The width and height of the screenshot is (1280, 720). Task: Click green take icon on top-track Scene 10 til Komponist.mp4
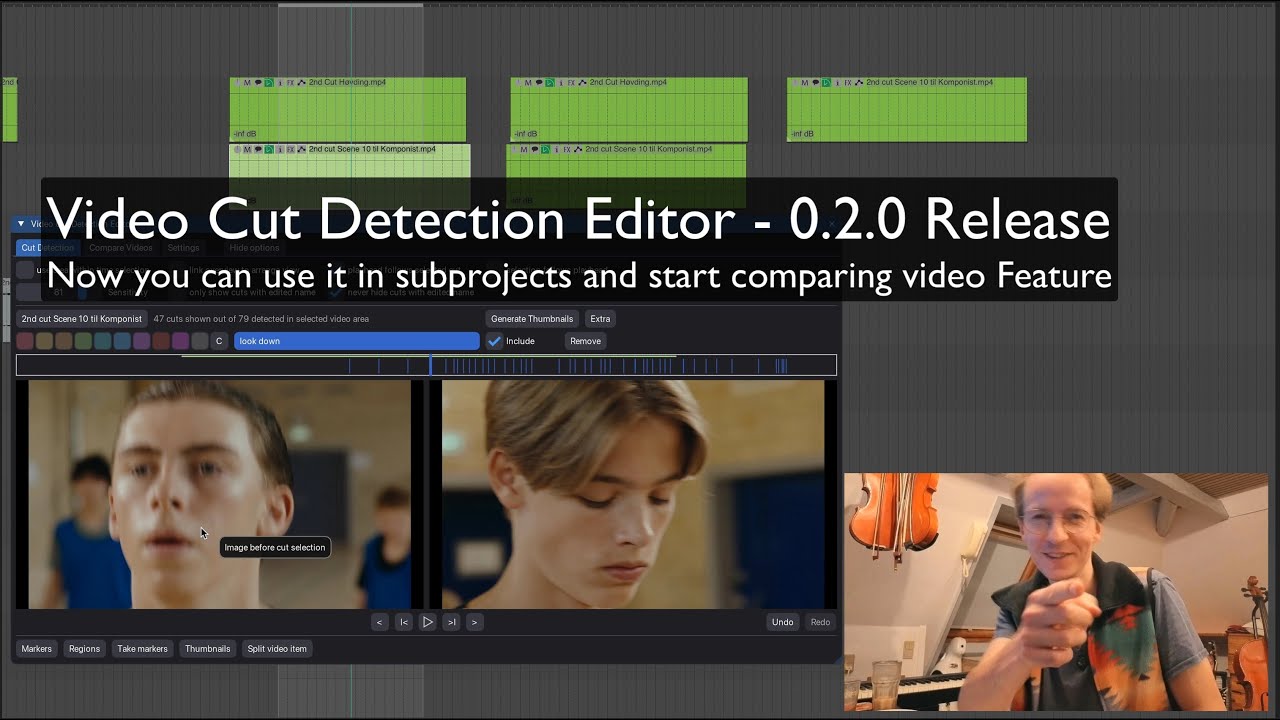(x=826, y=83)
